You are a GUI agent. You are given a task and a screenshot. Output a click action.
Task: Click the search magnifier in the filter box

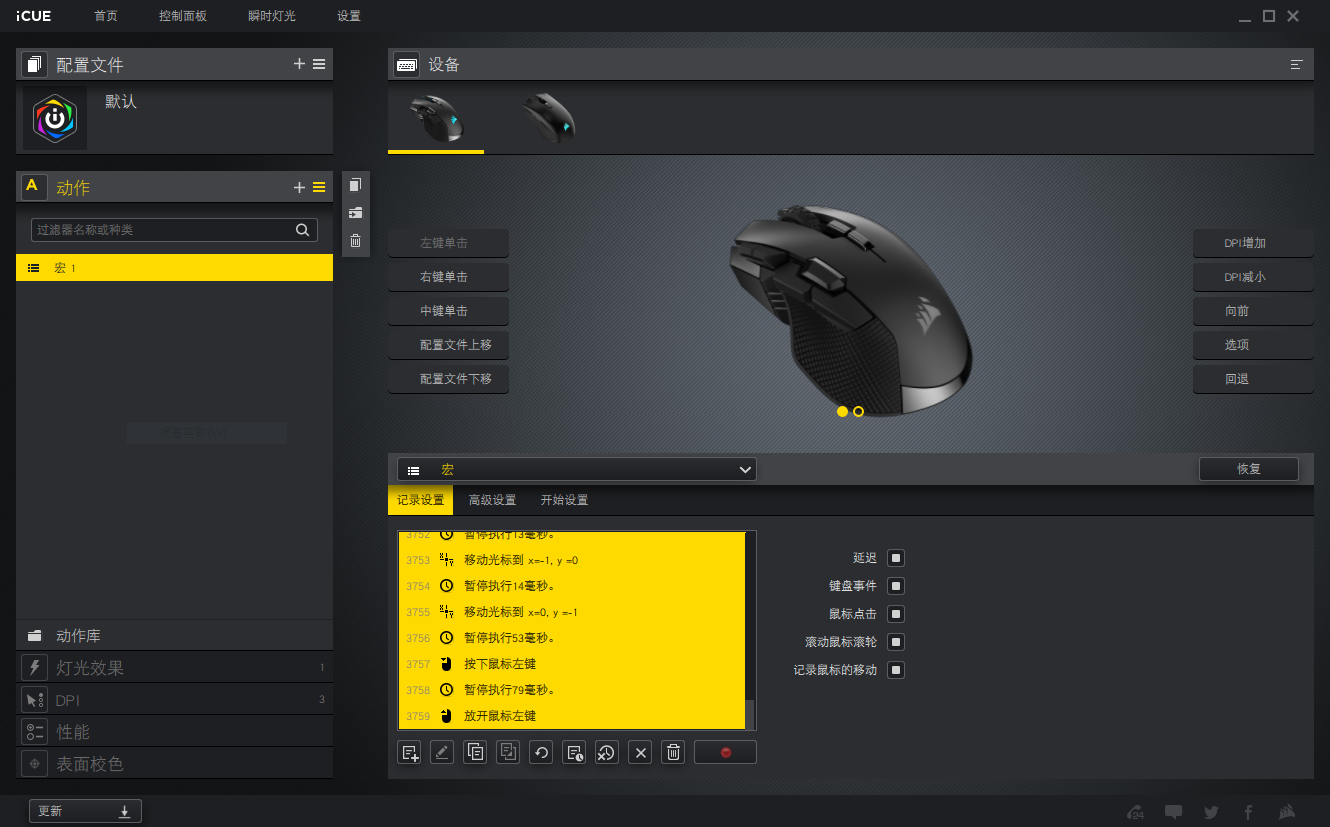tap(303, 230)
